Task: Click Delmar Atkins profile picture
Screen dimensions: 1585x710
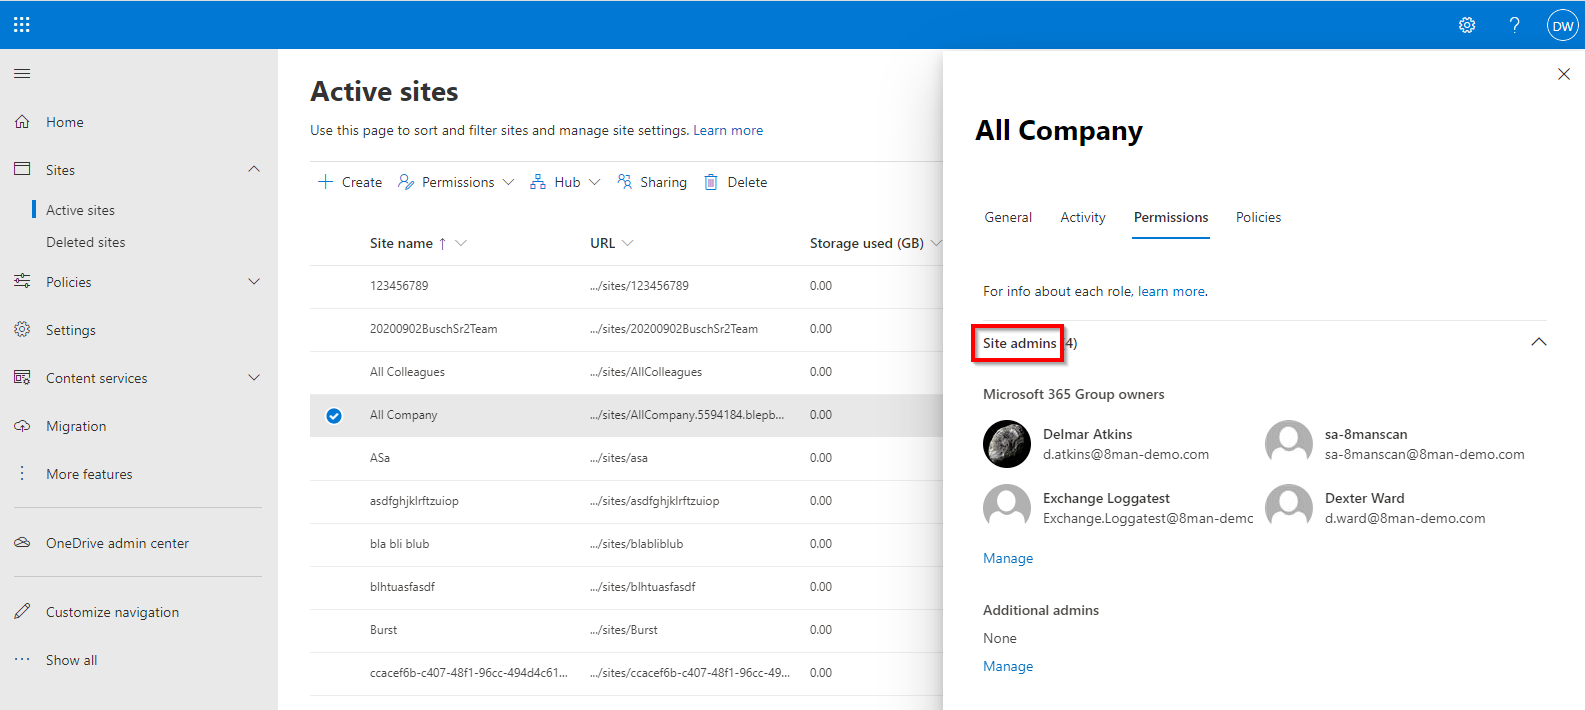Action: tap(1007, 444)
